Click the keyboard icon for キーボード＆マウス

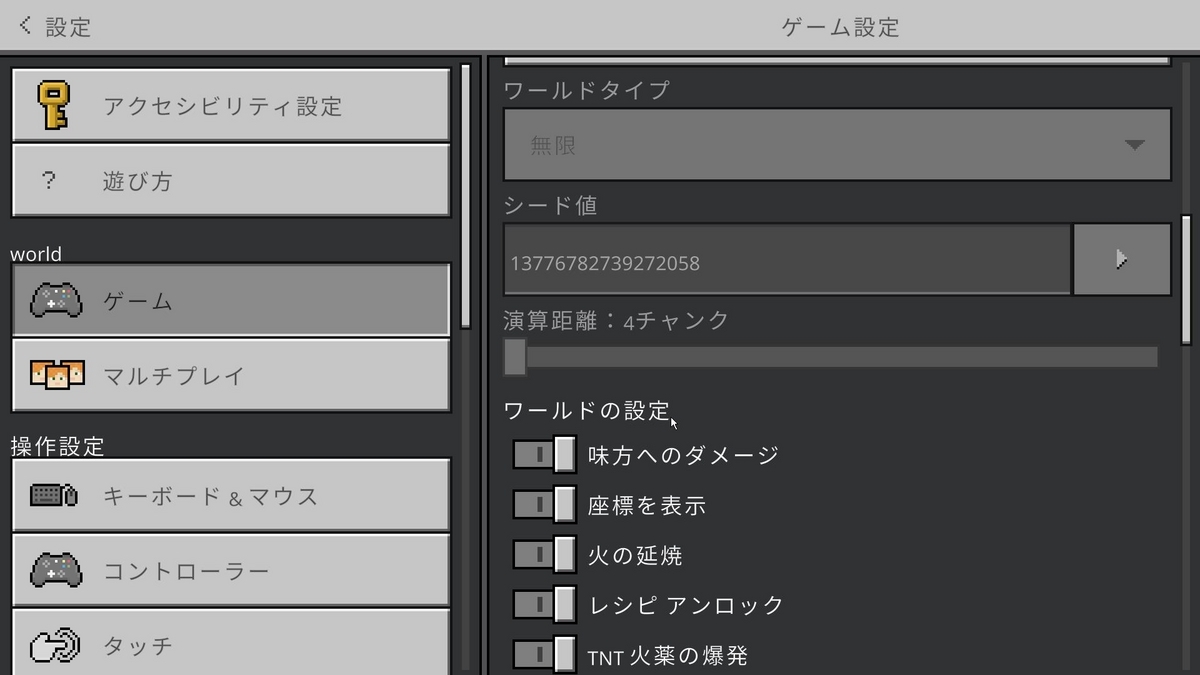tap(54, 495)
